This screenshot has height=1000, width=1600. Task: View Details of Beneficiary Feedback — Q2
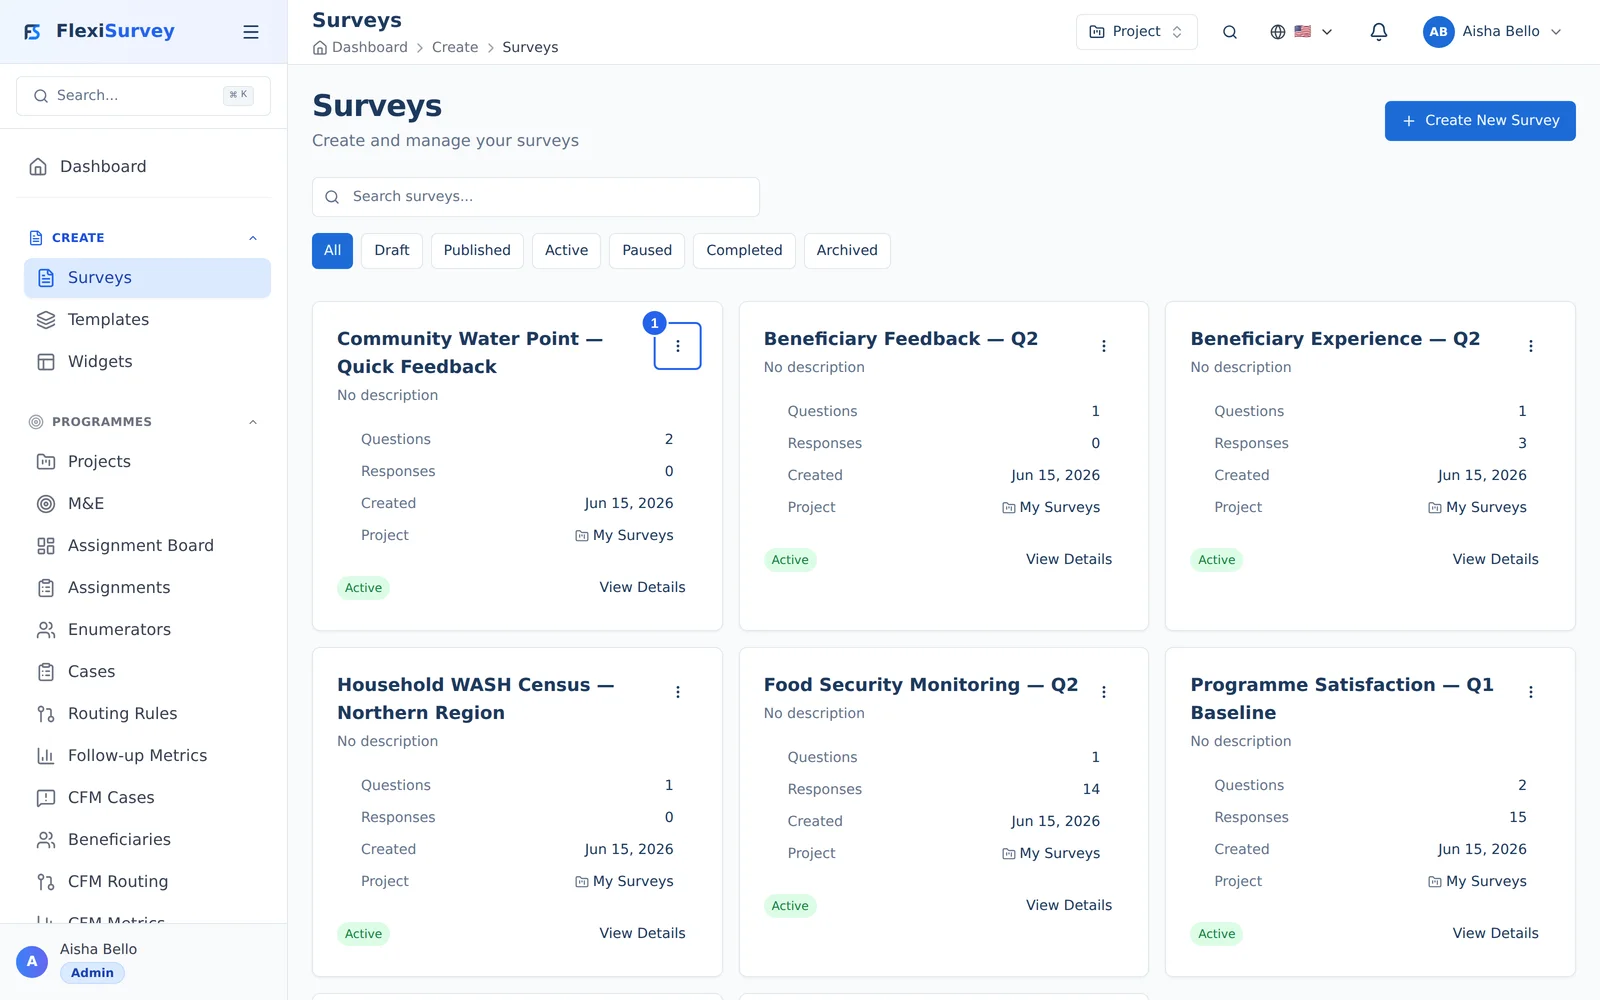[1069, 560]
